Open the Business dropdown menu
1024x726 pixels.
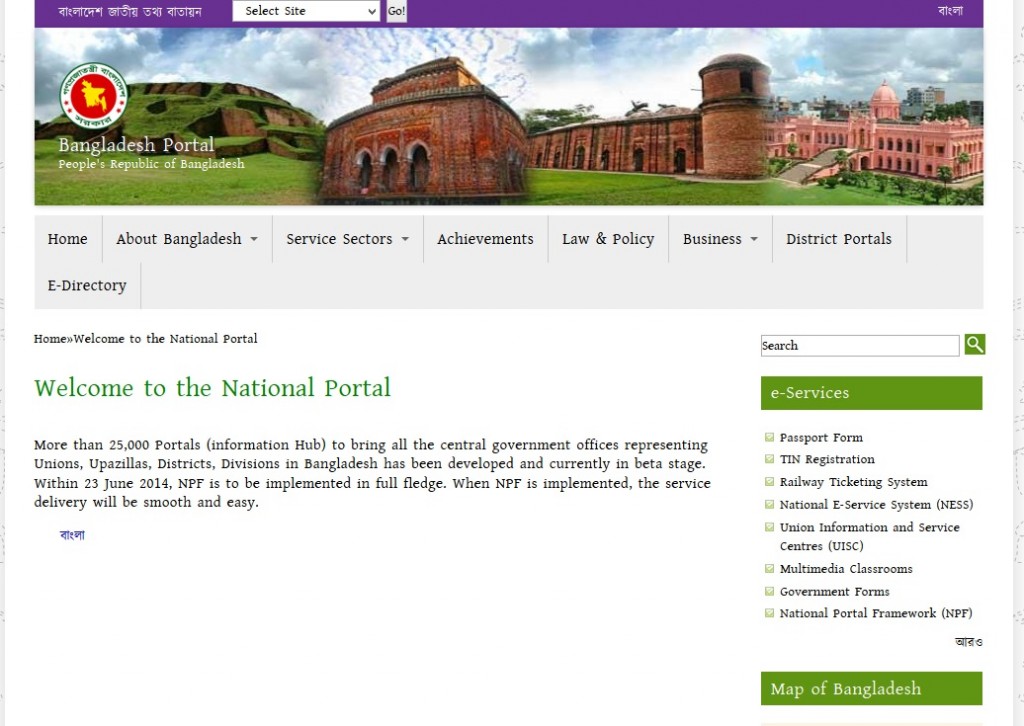point(719,239)
